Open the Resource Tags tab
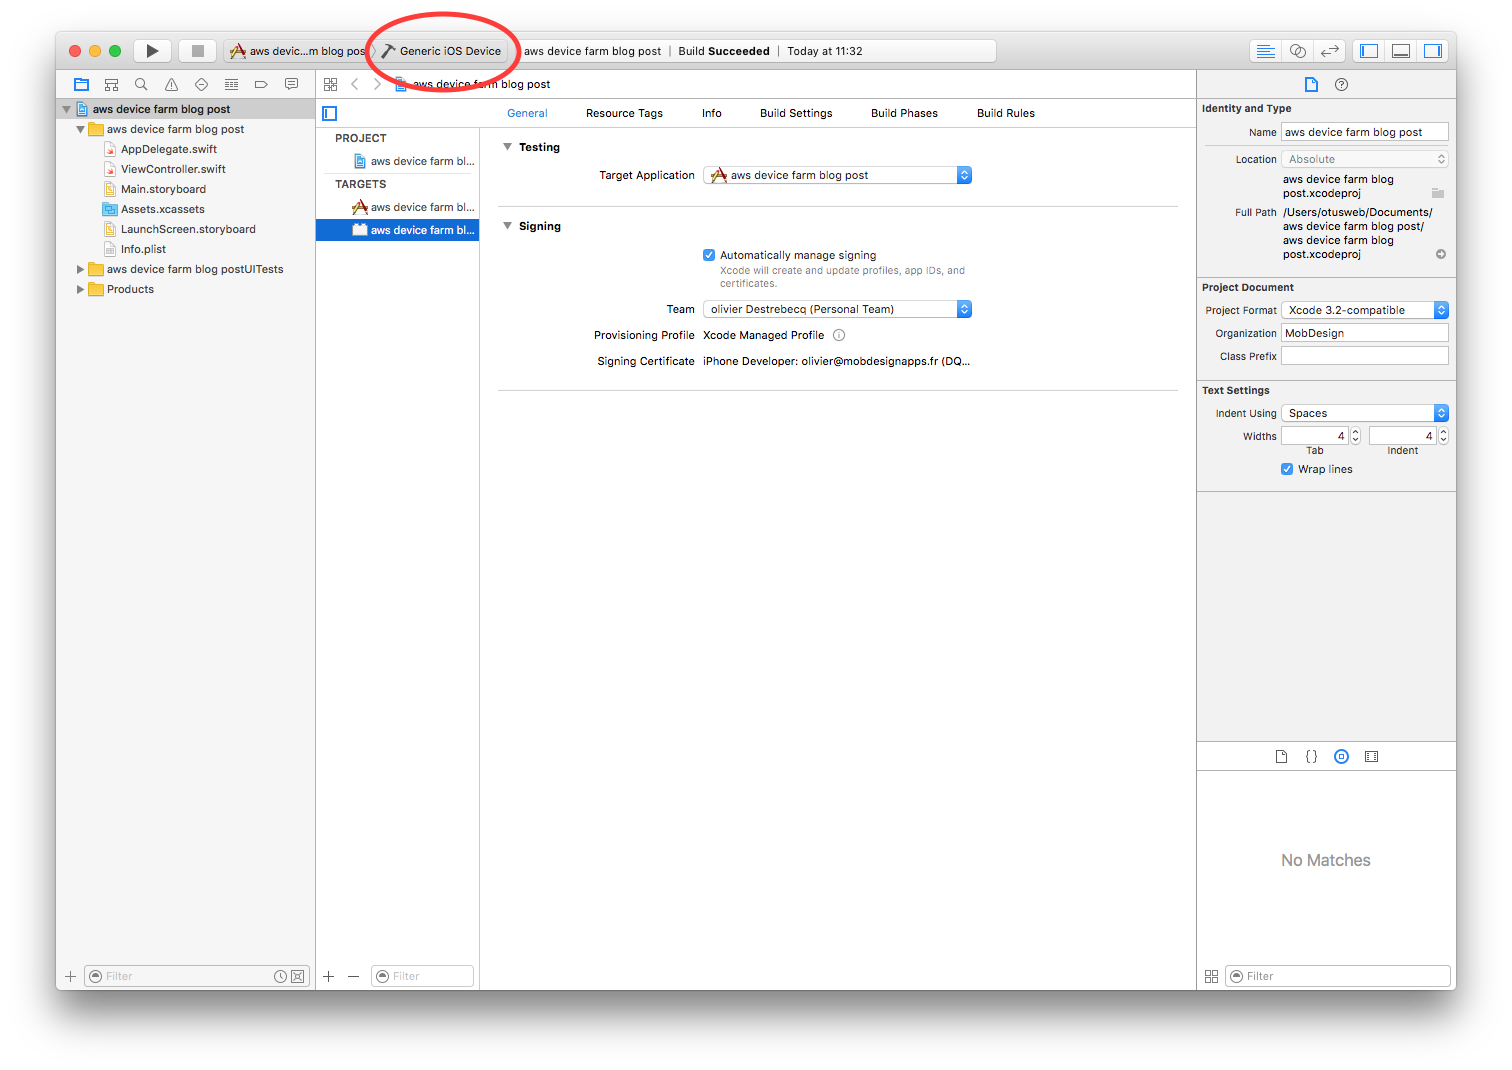This screenshot has height=1070, width=1512. point(624,113)
